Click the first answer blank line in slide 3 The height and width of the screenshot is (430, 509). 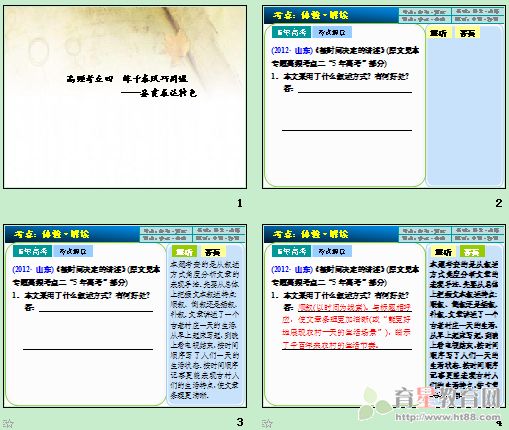pos(96,311)
